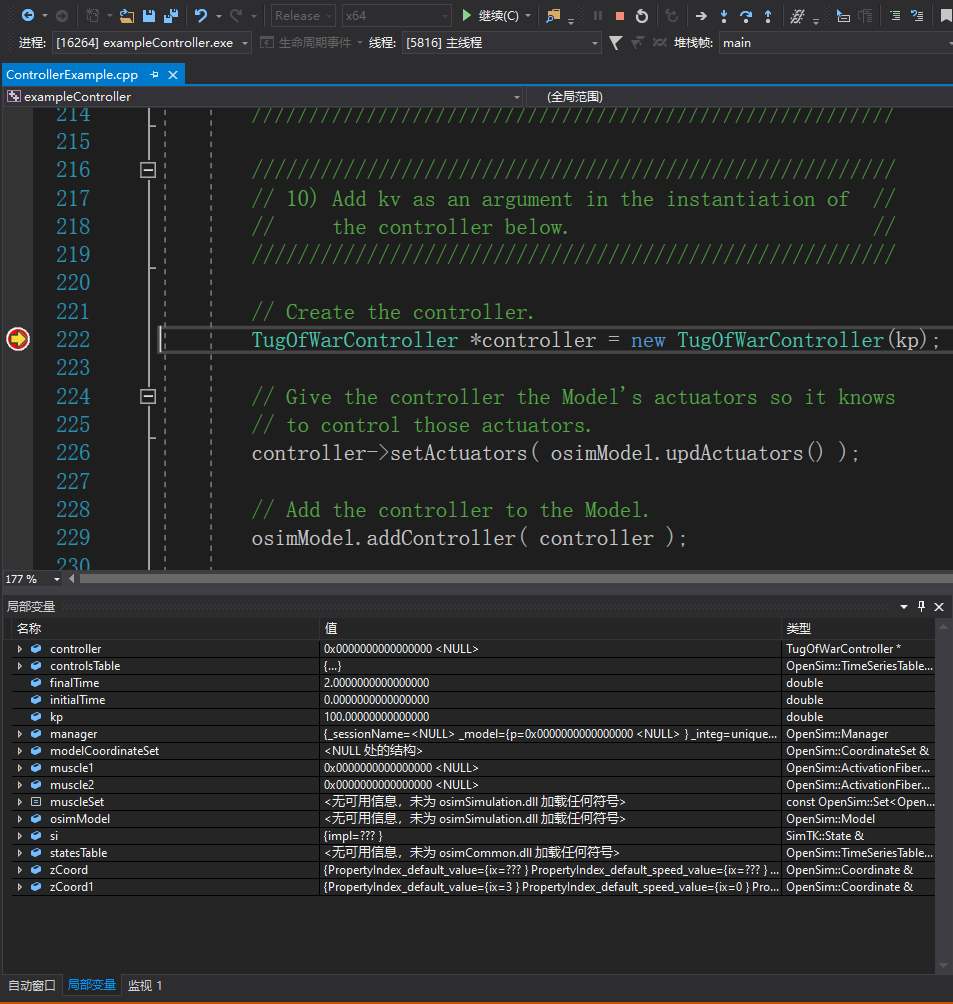953x1004 pixels.
Task: Open the 177 % zoom level dropdown
Action: point(57,579)
